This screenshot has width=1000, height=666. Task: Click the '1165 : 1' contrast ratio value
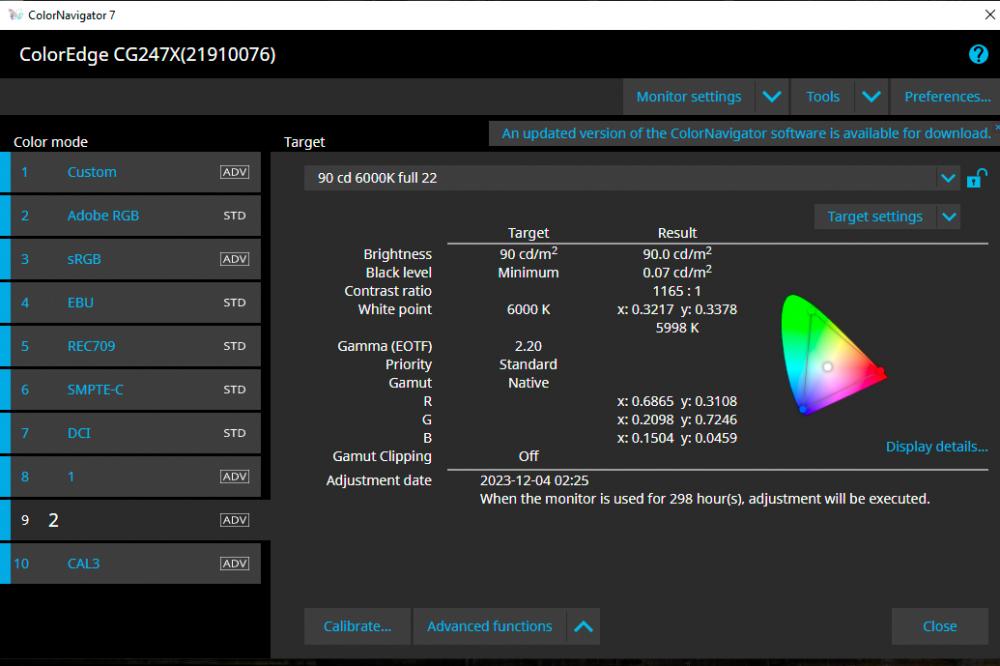click(x=677, y=291)
